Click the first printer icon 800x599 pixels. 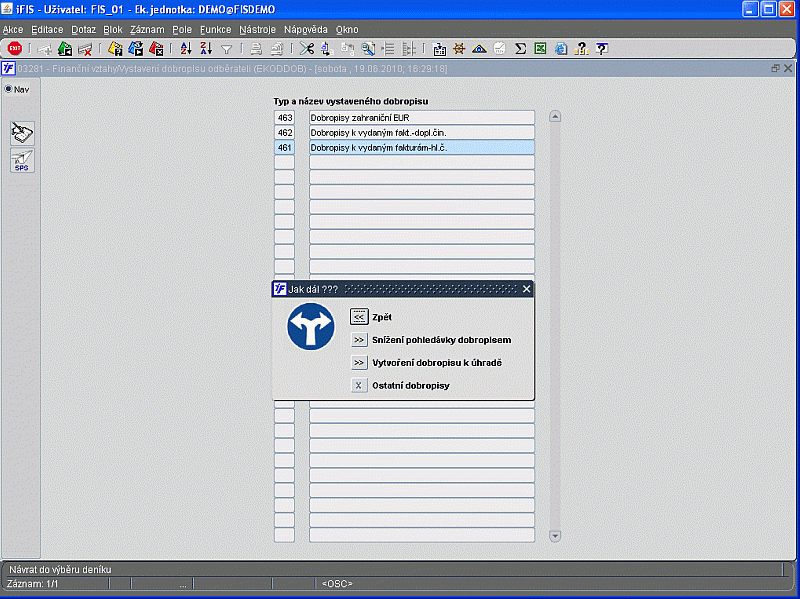coord(256,49)
